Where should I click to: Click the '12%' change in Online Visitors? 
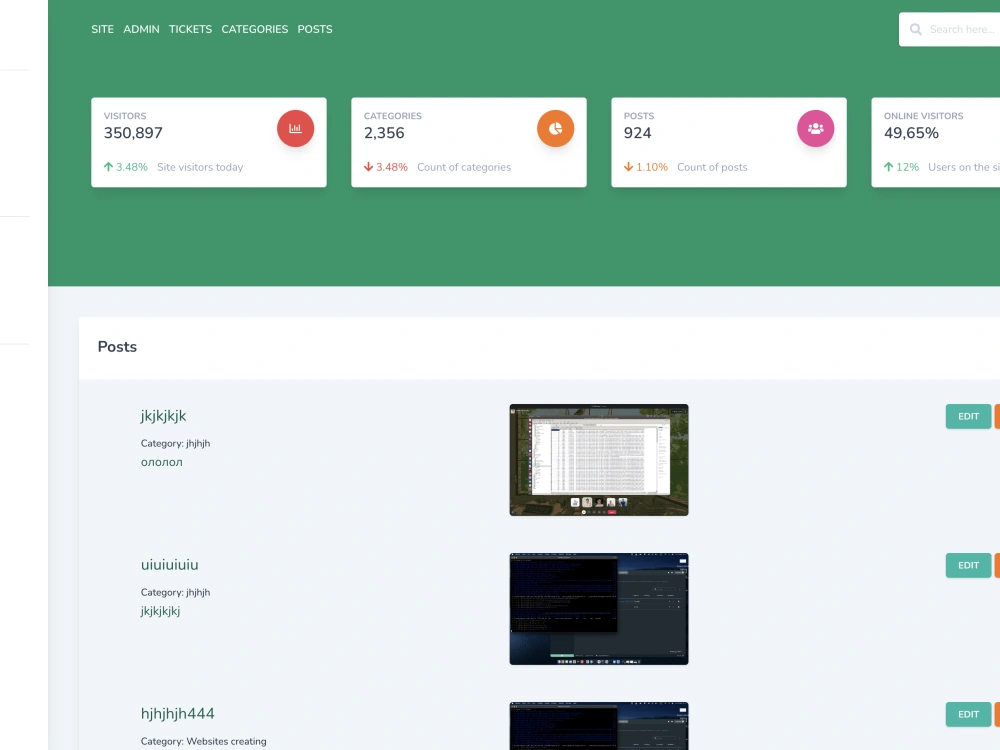[x=908, y=167]
